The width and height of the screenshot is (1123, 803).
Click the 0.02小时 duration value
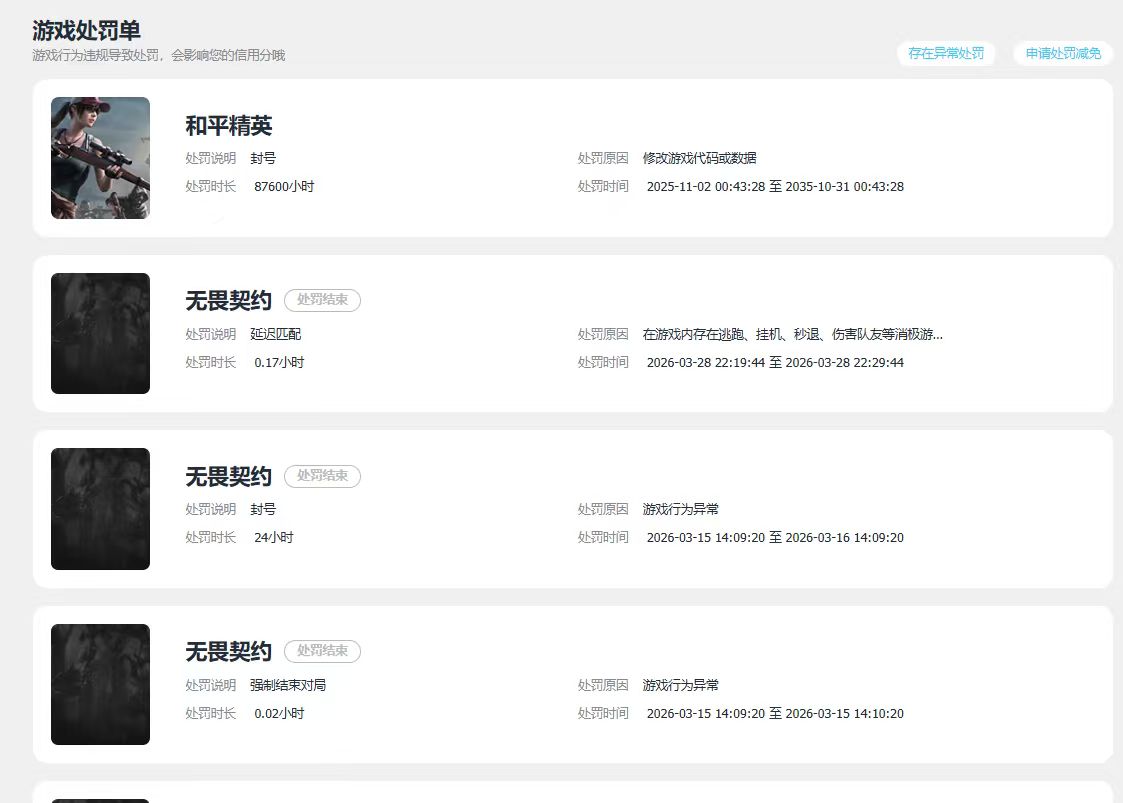click(279, 713)
